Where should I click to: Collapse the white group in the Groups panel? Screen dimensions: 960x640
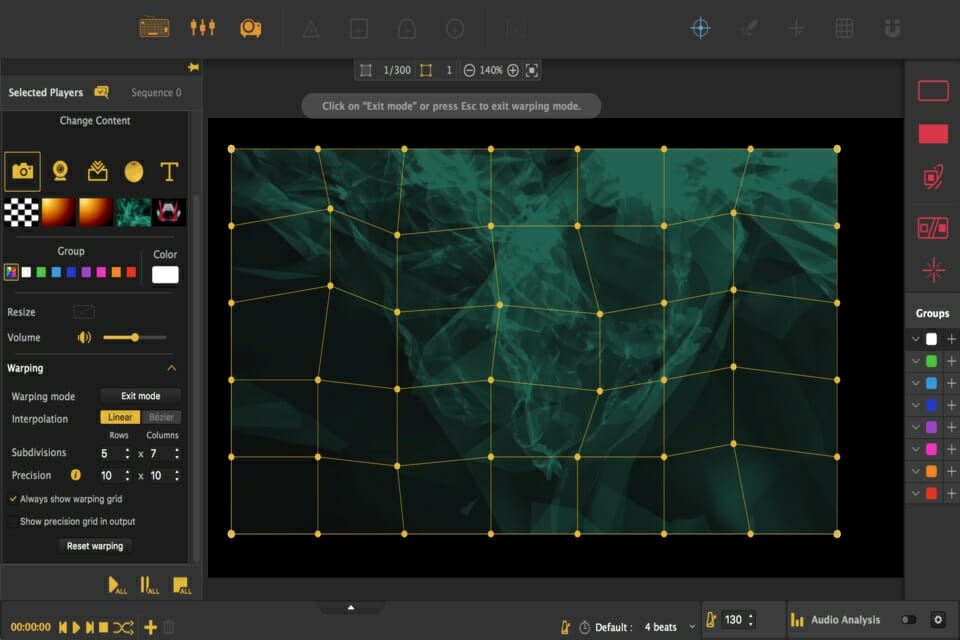(x=916, y=338)
